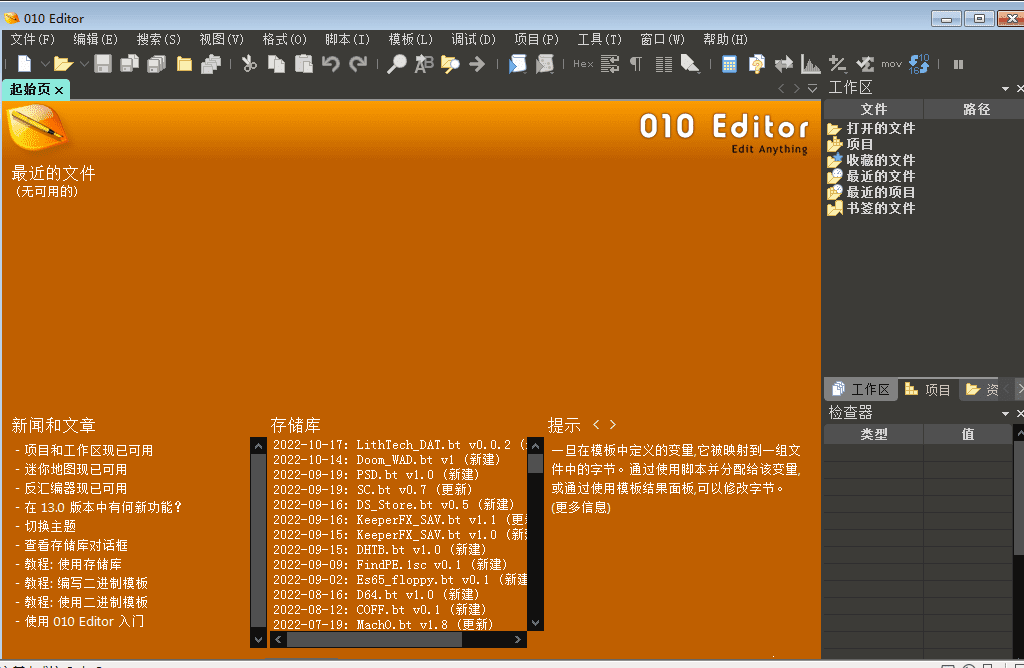Viewport: 1024px width, 668px height.
Task: Switch to the 项目 tab in workspace panel
Action: [927, 390]
